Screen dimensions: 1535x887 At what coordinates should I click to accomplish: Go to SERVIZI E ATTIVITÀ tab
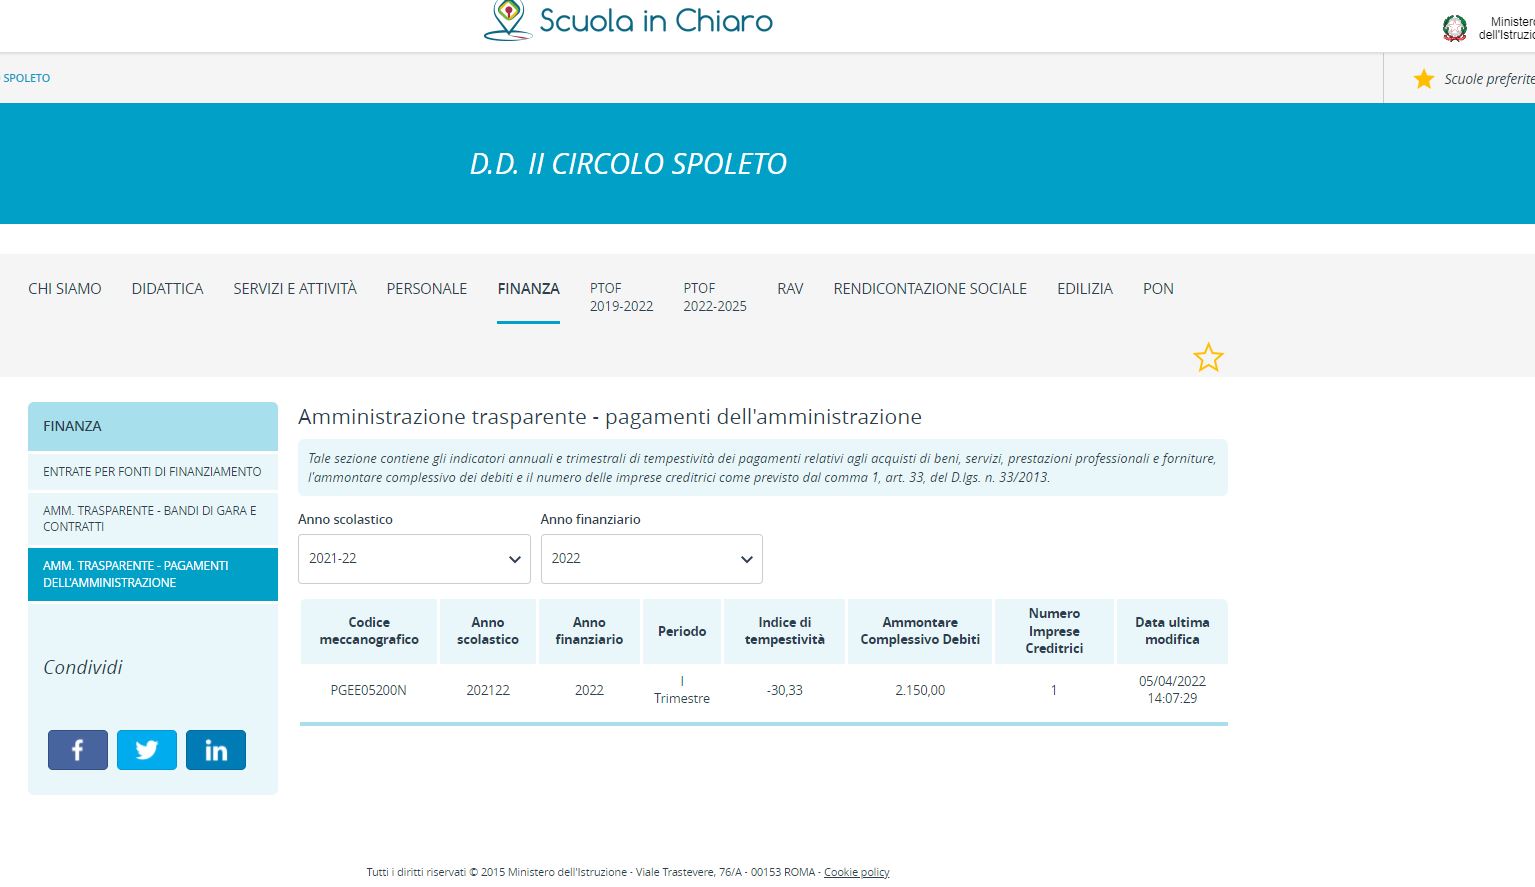tap(295, 289)
